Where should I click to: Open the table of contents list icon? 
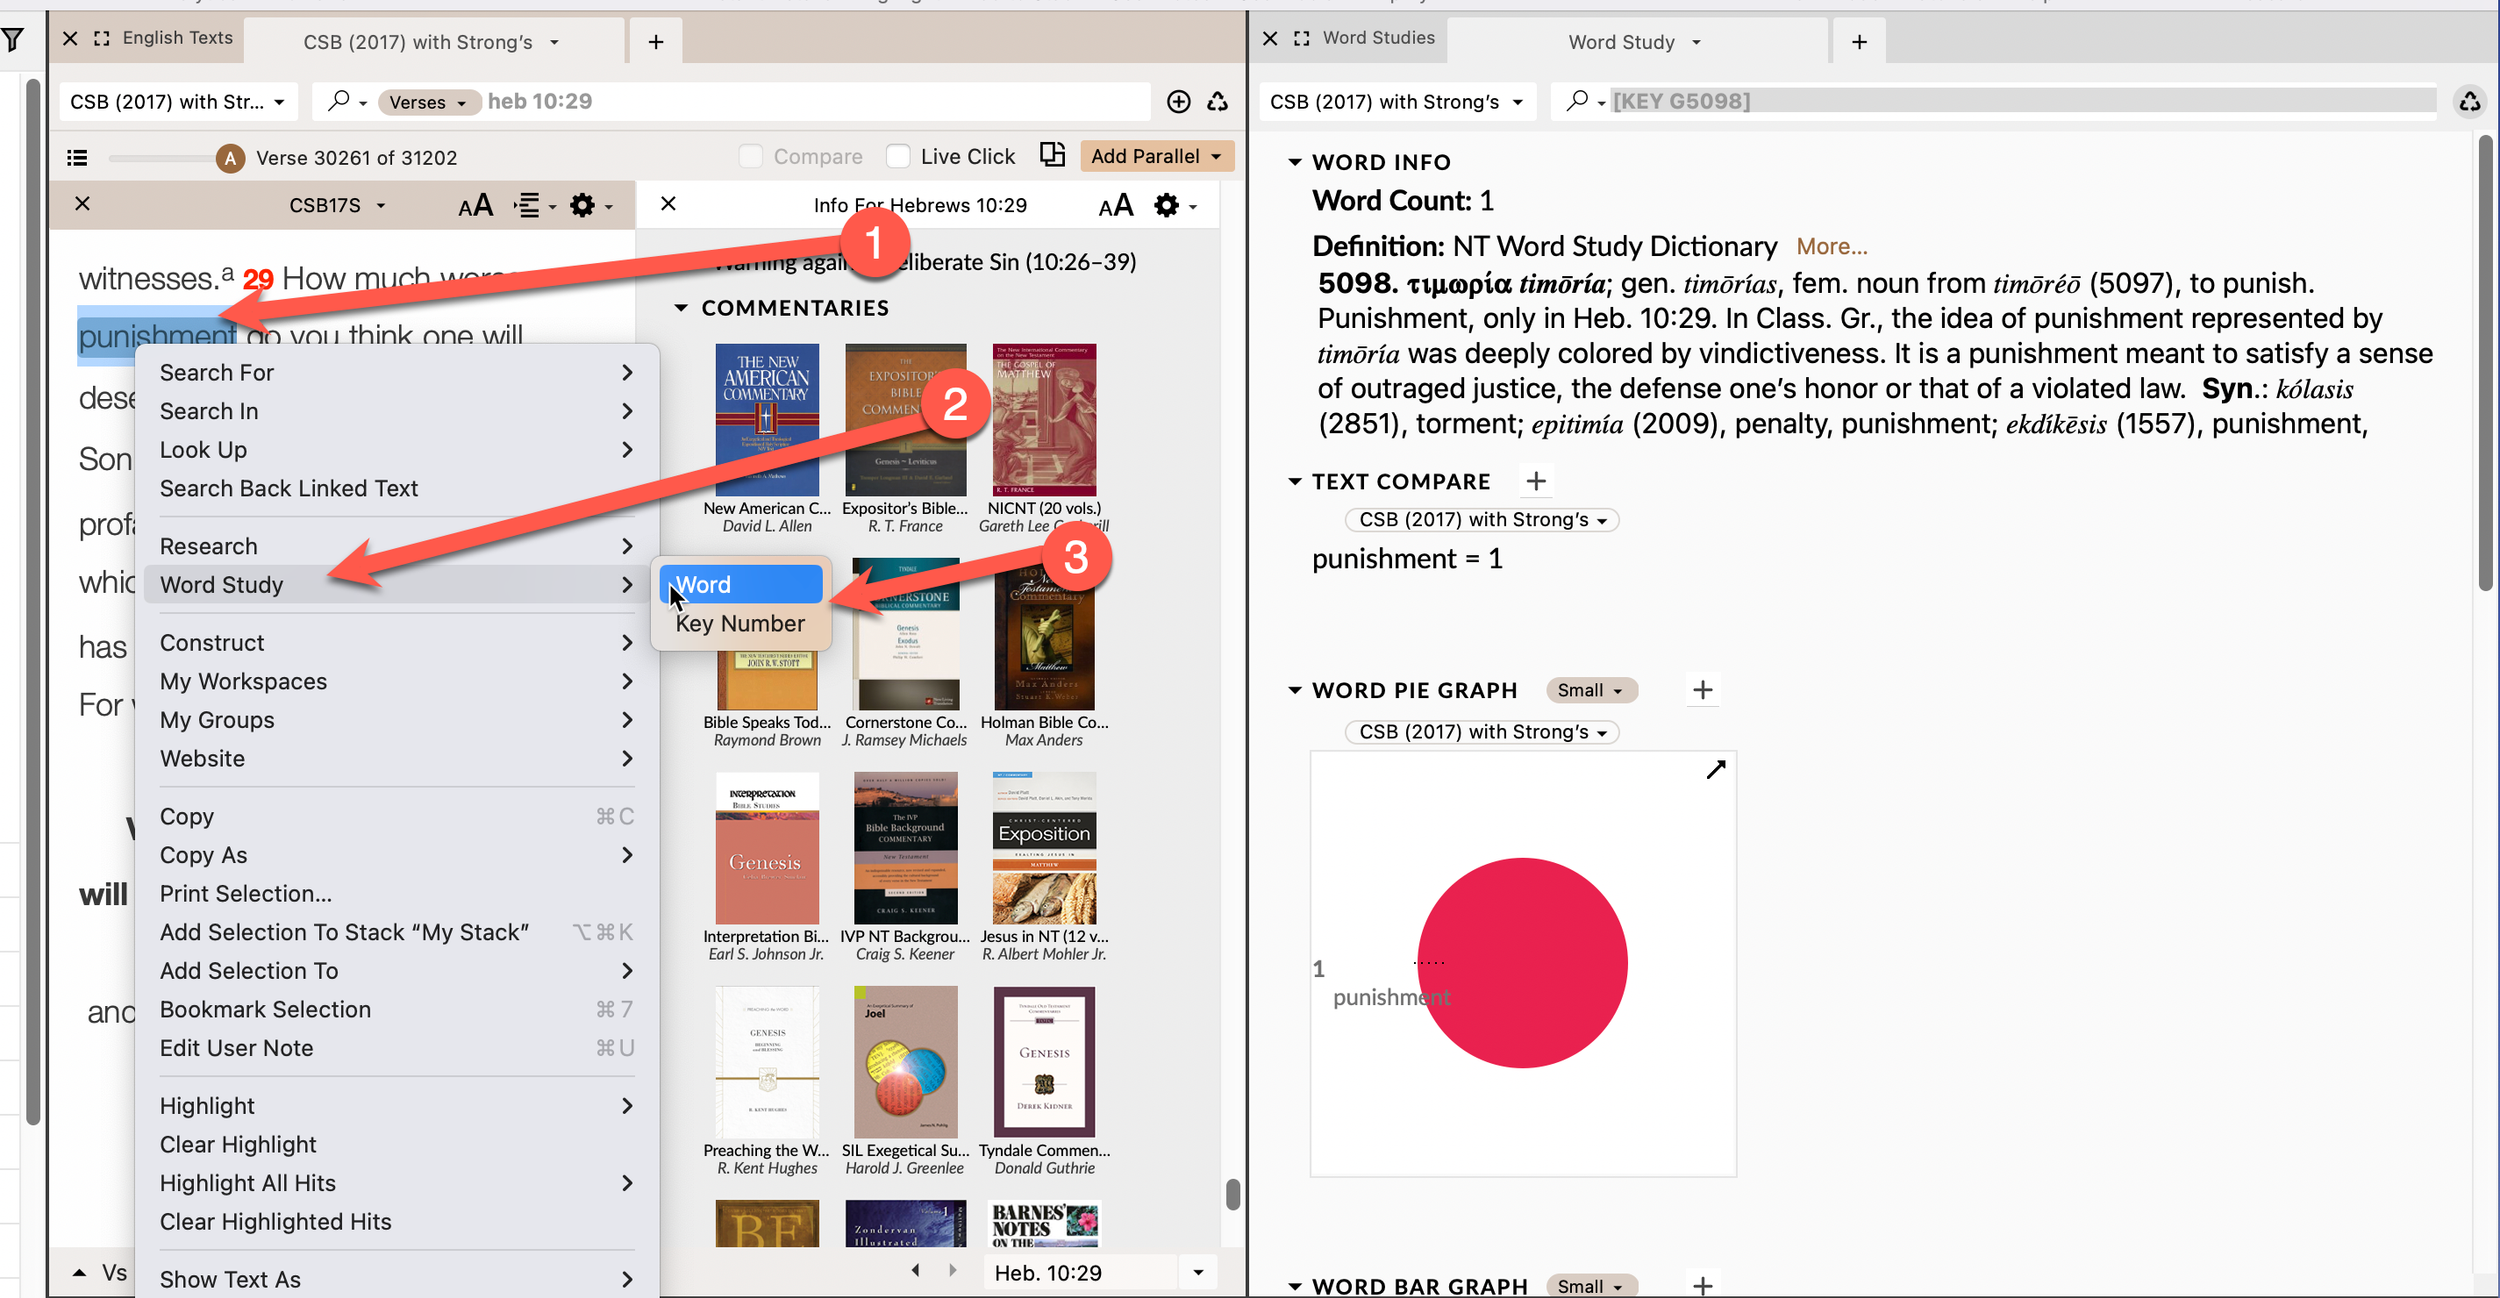tap(77, 157)
